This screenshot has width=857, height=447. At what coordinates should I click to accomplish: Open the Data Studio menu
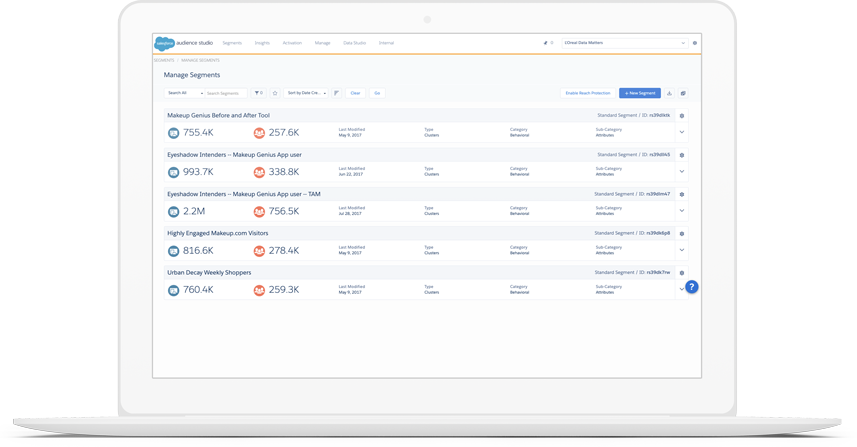tap(354, 43)
